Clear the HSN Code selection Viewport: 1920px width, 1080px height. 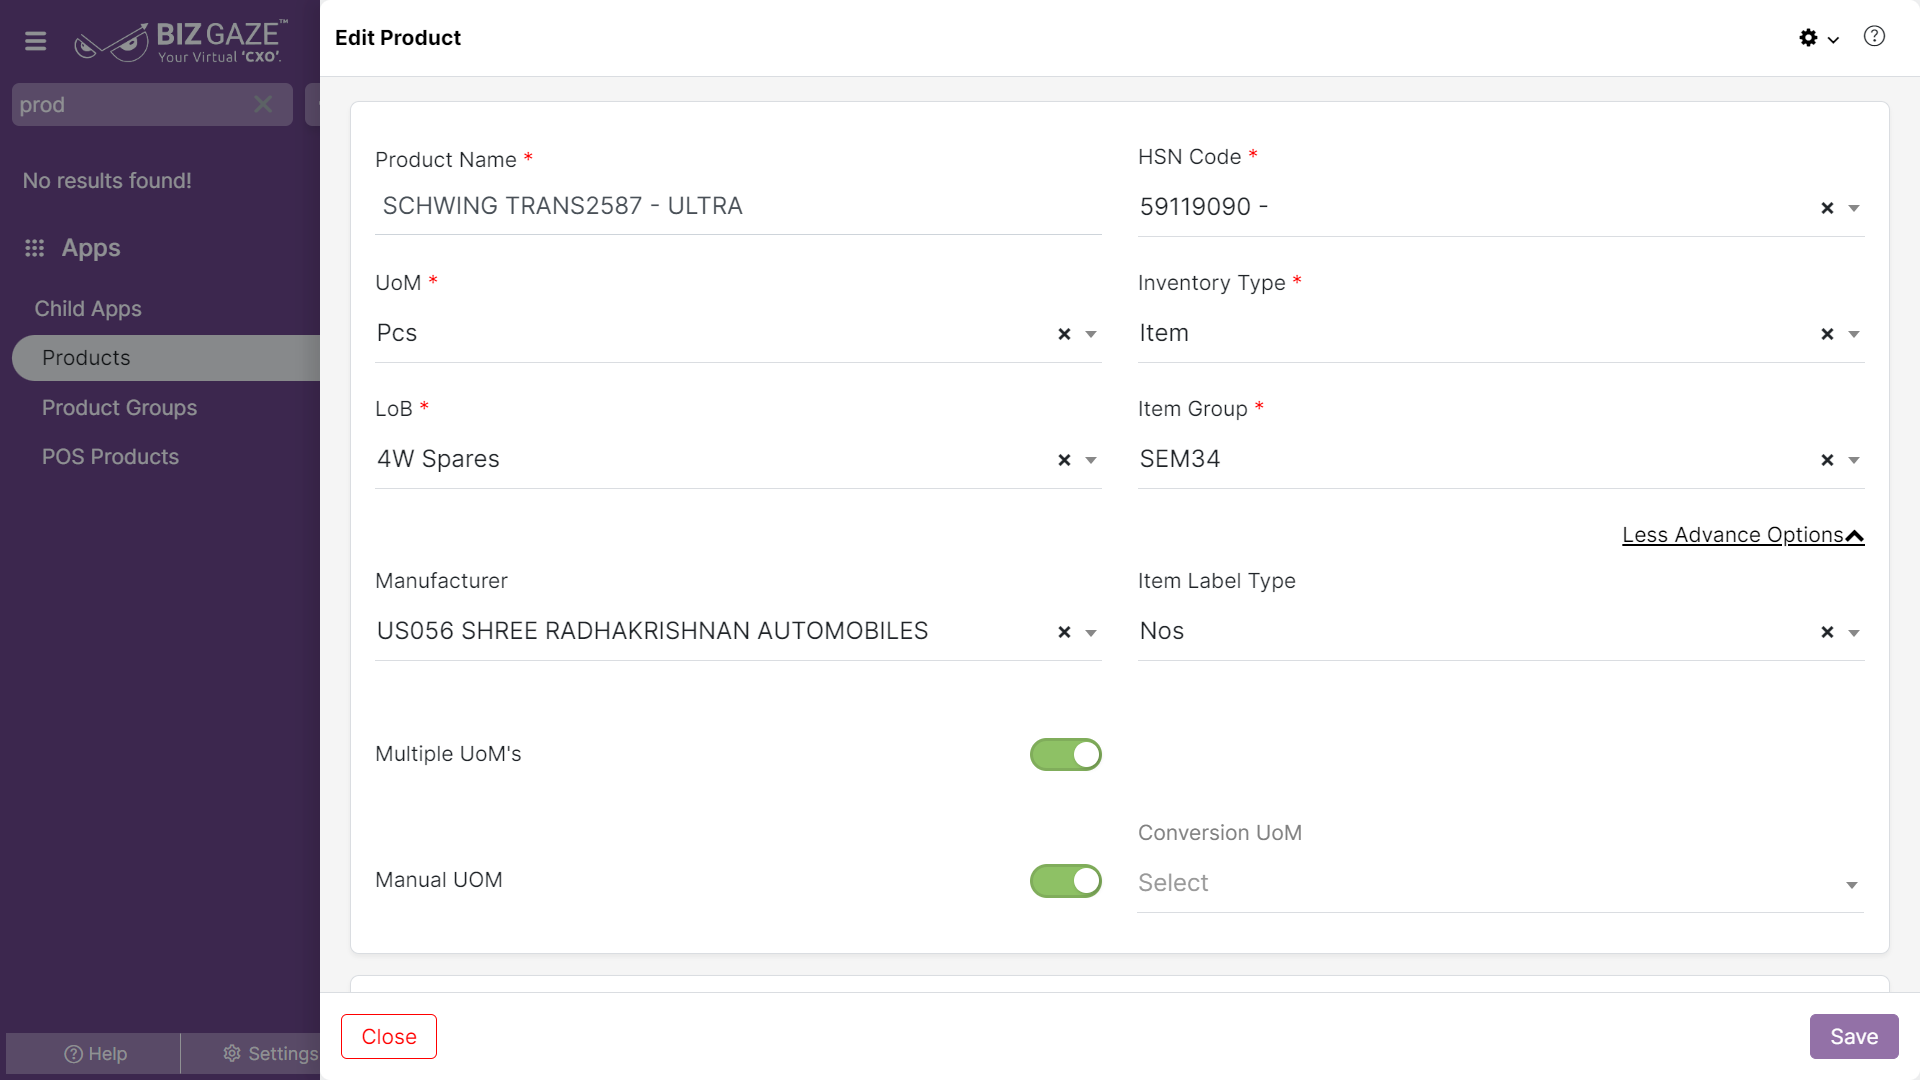[1827, 208]
